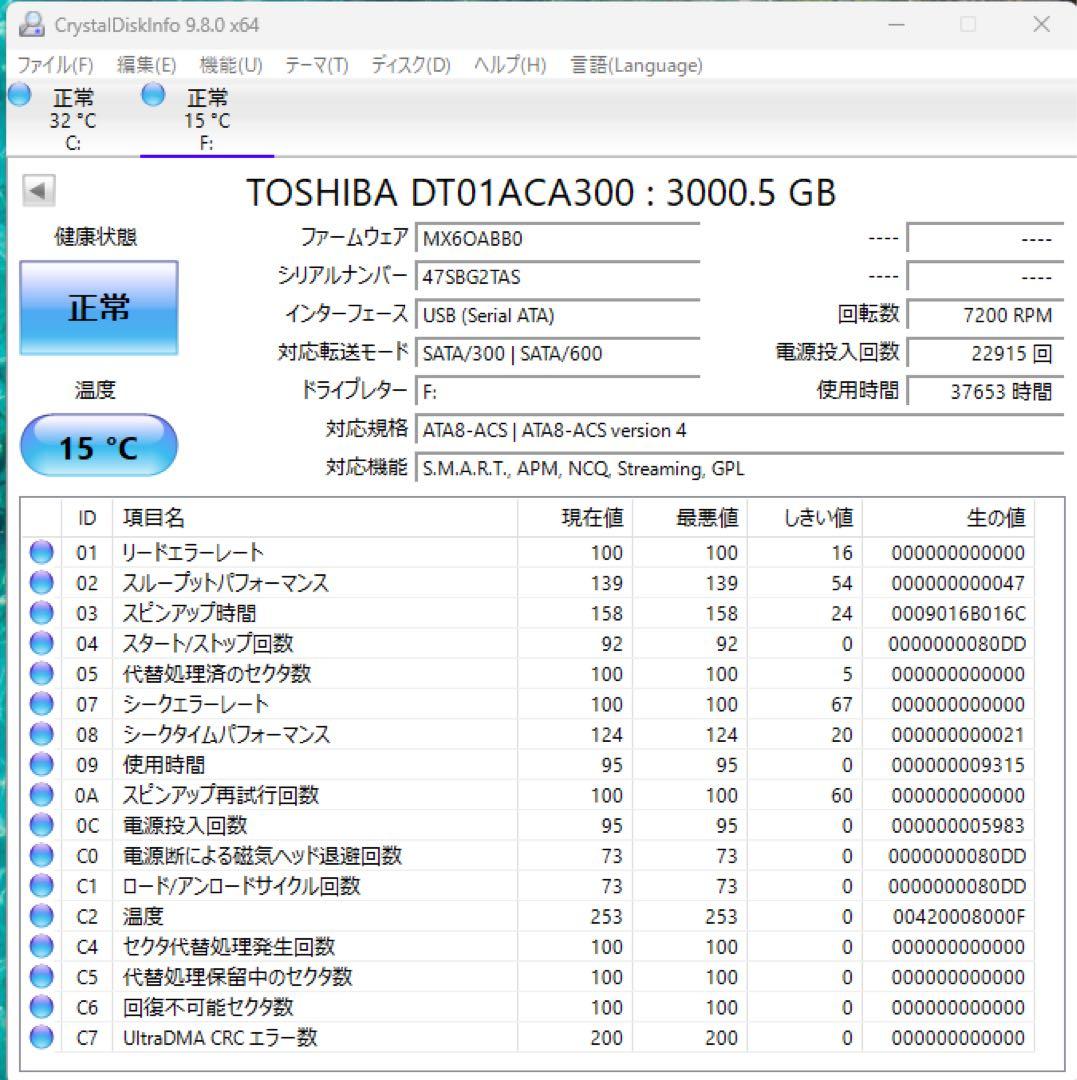The width and height of the screenshot is (1077, 1080).
Task: Click the status icon for ID C5 row
Action: pyautogui.click(x=42, y=977)
